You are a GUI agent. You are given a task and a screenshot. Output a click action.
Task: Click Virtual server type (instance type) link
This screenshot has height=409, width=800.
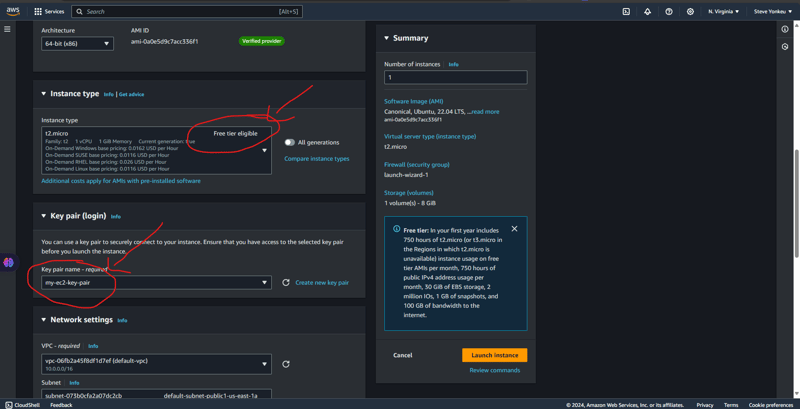pyautogui.click(x=430, y=136)
